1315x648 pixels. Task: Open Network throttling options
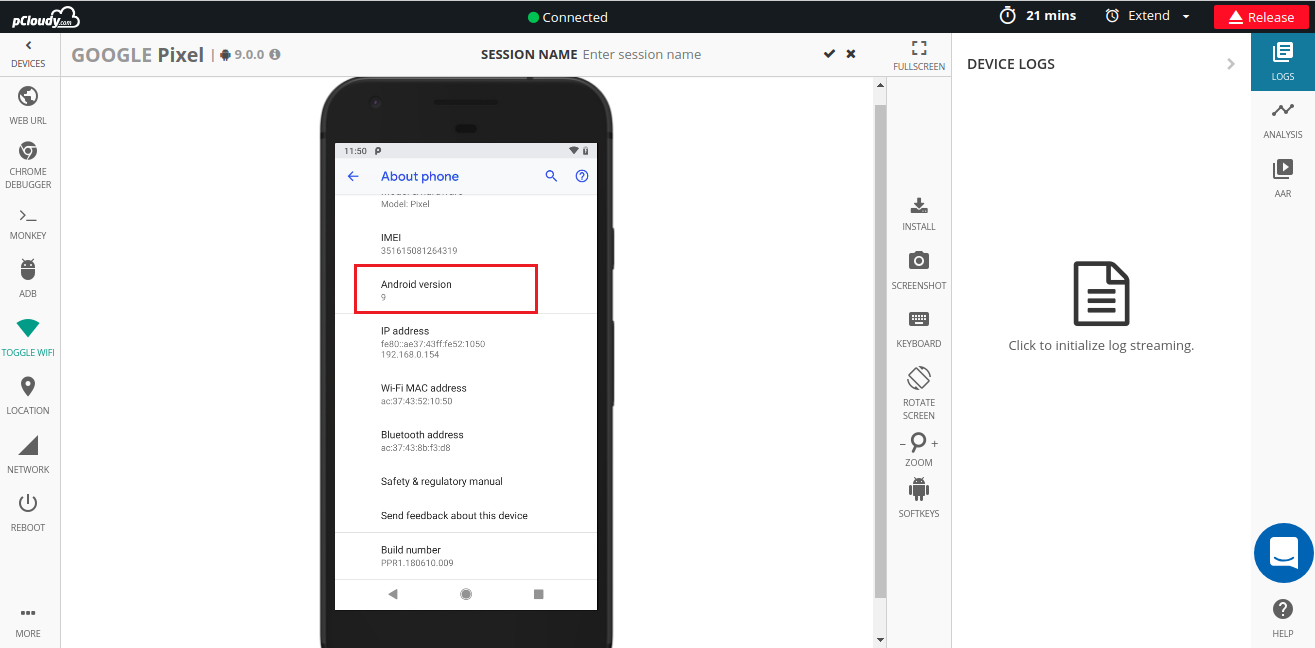click(x=28, y=454)
